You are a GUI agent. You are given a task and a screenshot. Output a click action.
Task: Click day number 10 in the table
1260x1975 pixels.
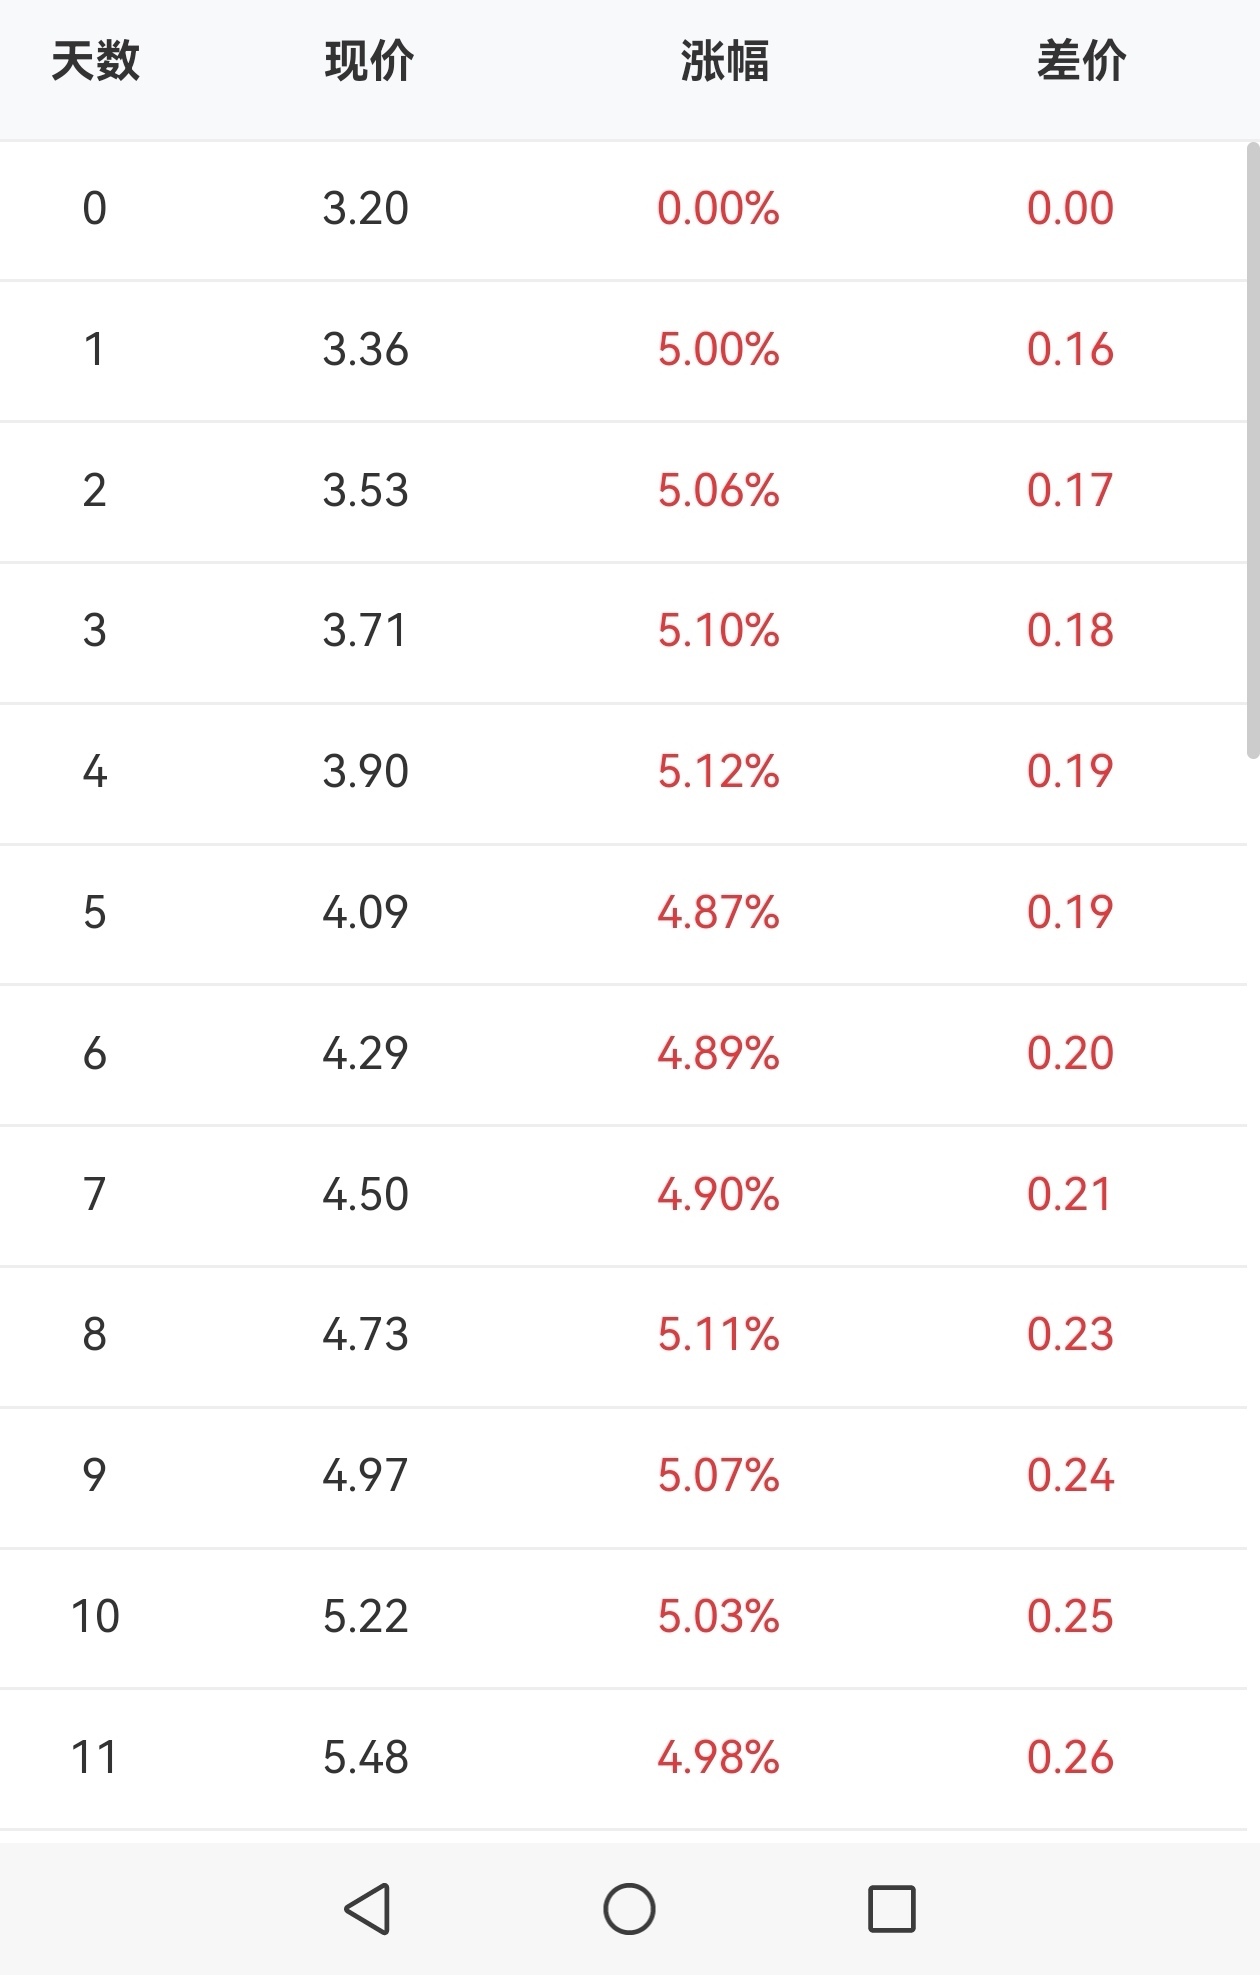95,1617
